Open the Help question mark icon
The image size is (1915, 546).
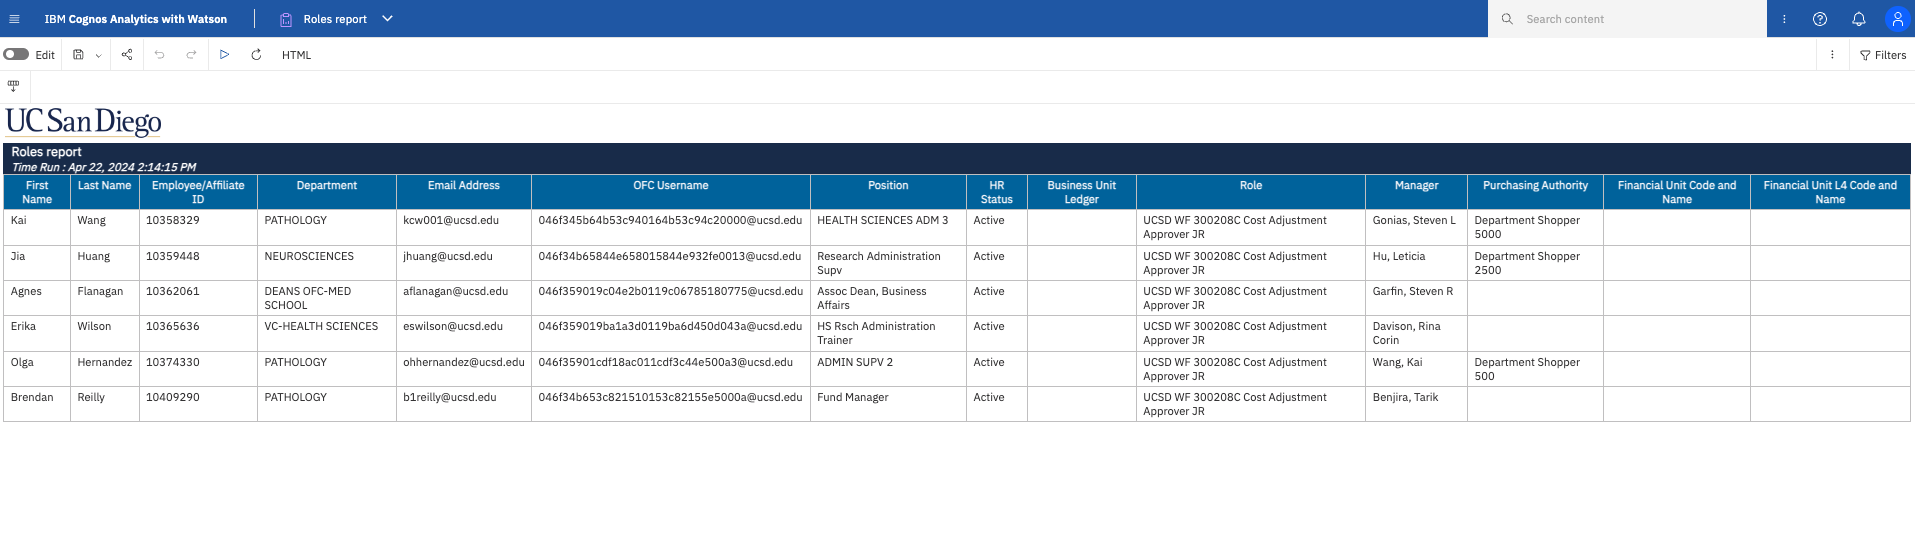point(1820,19)
